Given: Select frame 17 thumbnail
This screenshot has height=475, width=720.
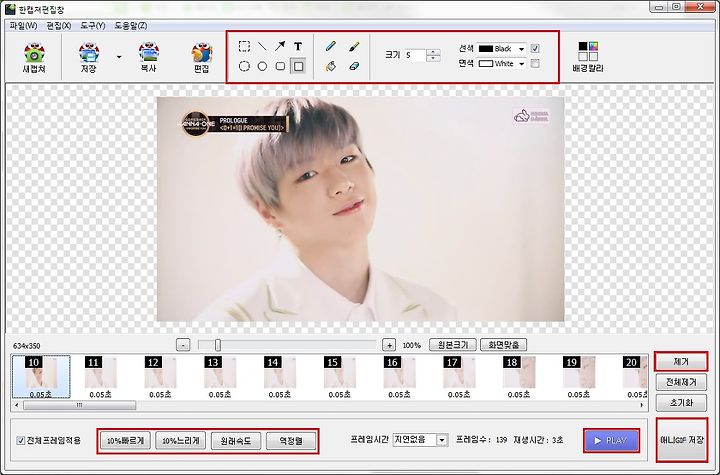Looking at the screenshot, I should 459,376.
